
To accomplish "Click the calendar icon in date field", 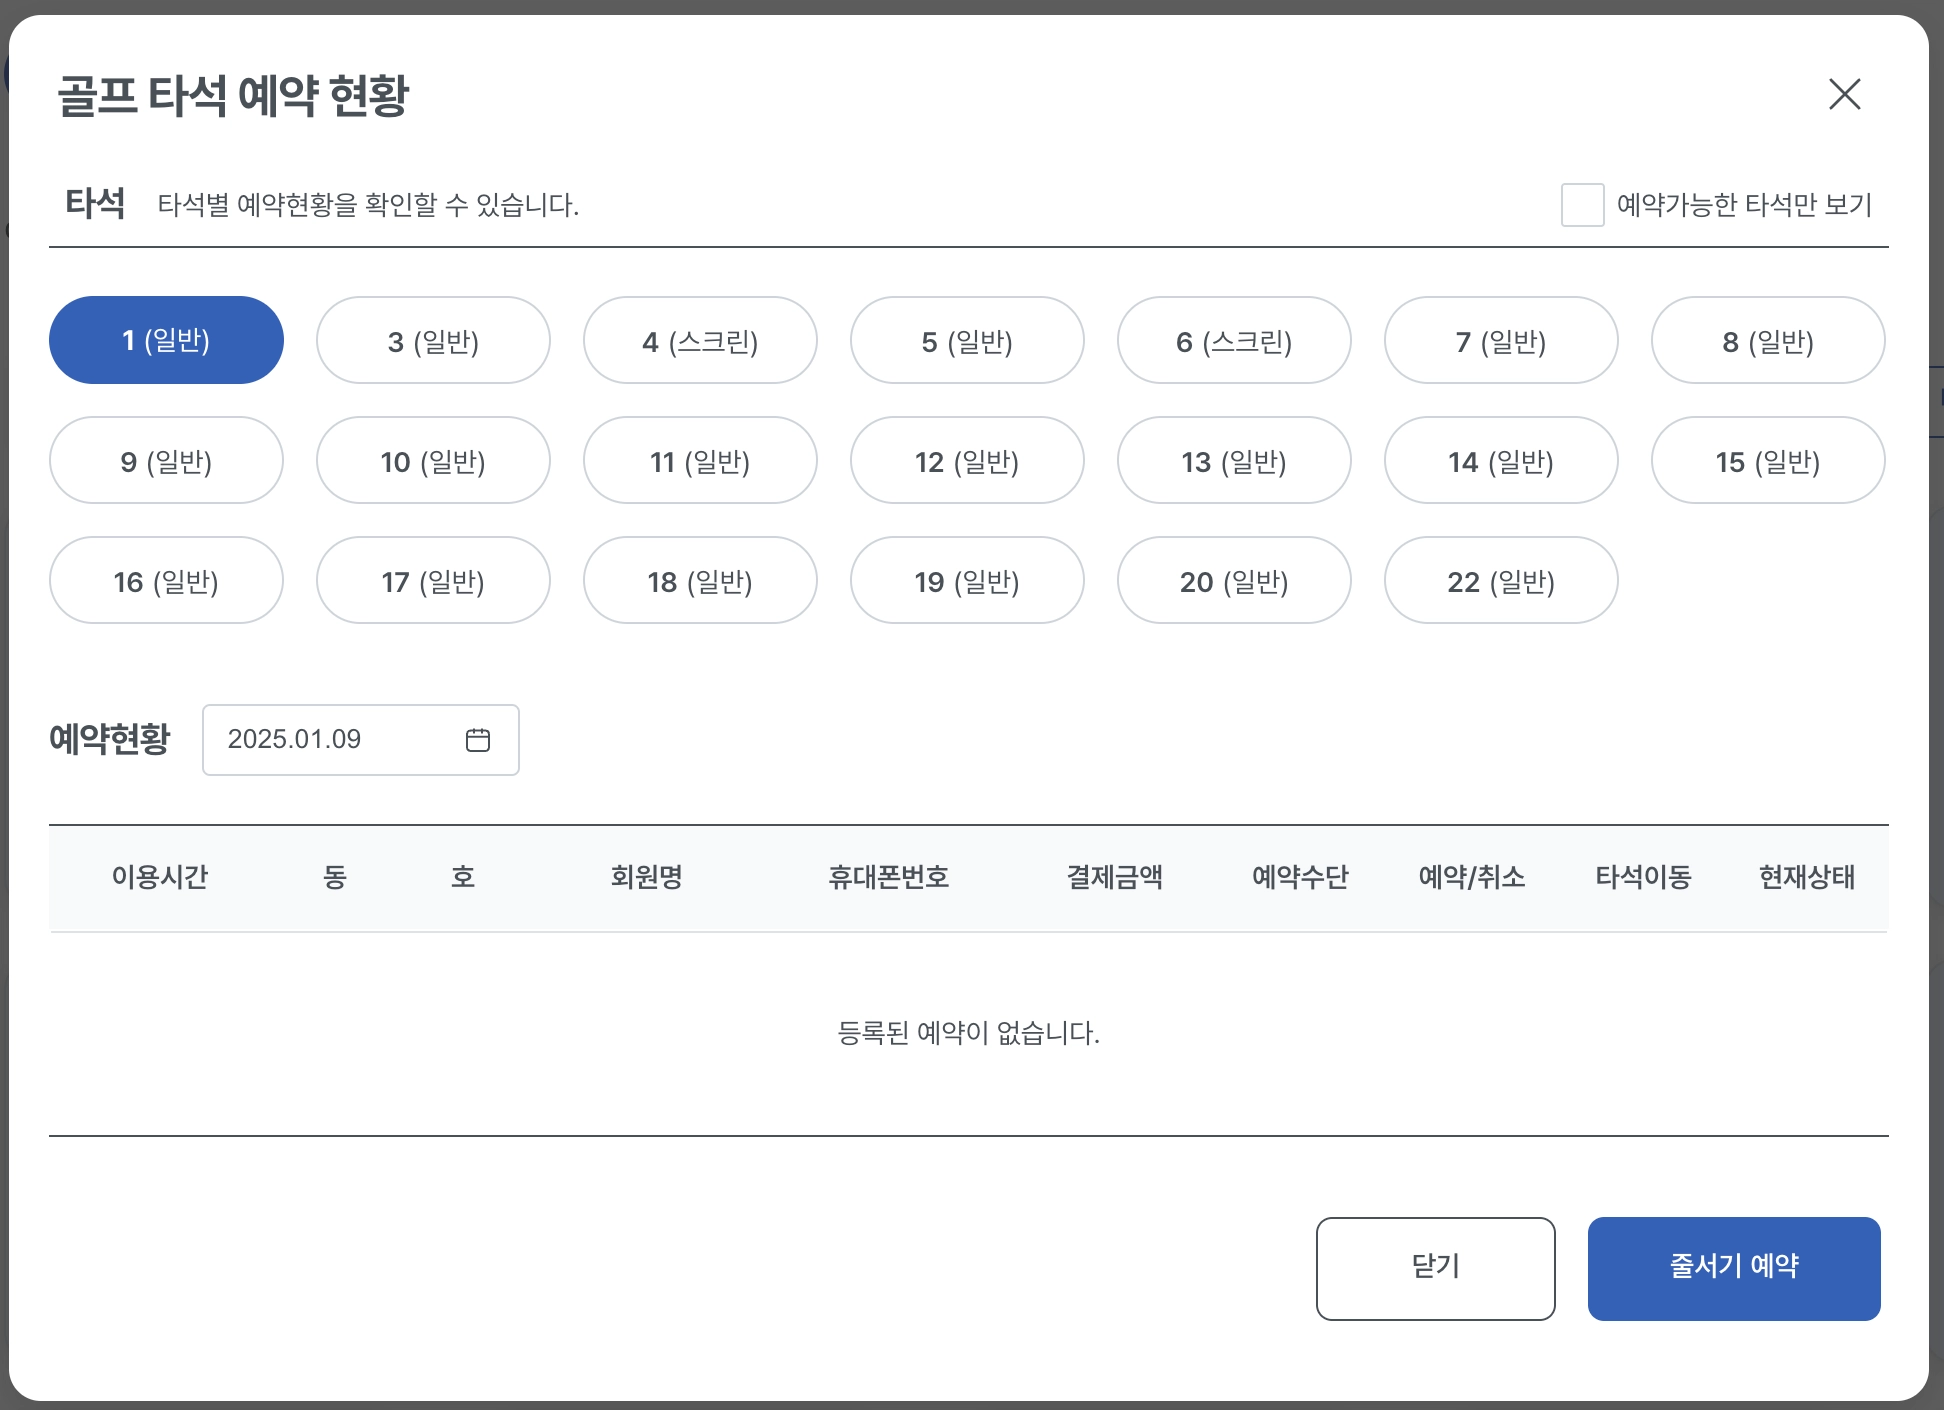I will pyautogui.click(x=478, y=740).
